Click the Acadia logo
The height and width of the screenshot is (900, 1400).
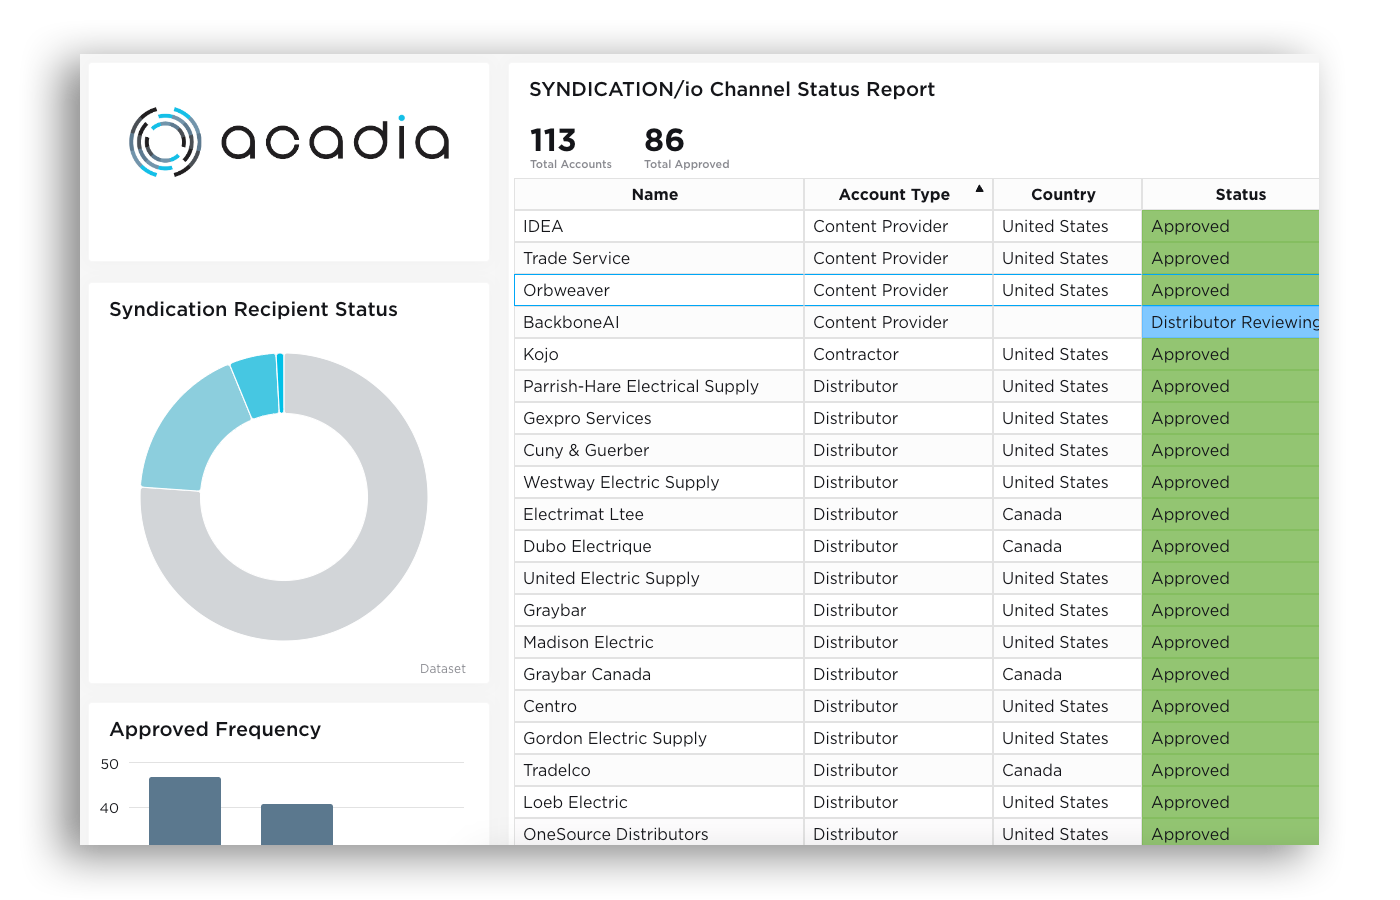tap(289, 142)
